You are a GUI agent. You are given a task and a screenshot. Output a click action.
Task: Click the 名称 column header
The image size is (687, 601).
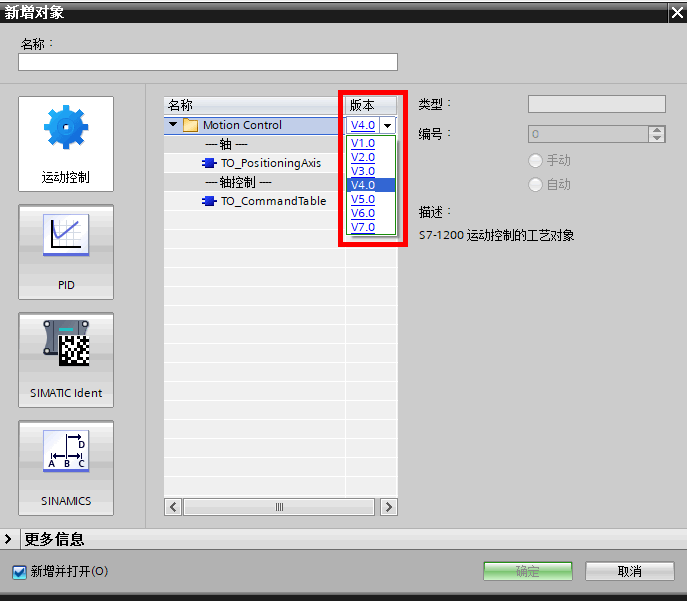click(x=254, y=106)
